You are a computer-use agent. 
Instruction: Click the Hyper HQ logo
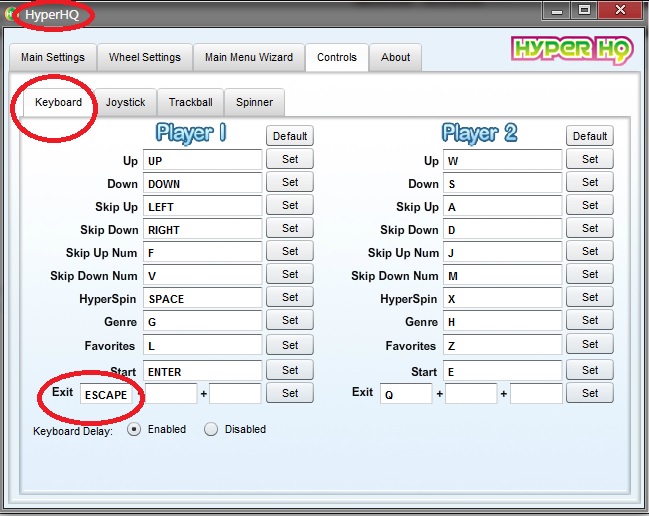pos(572,50)
